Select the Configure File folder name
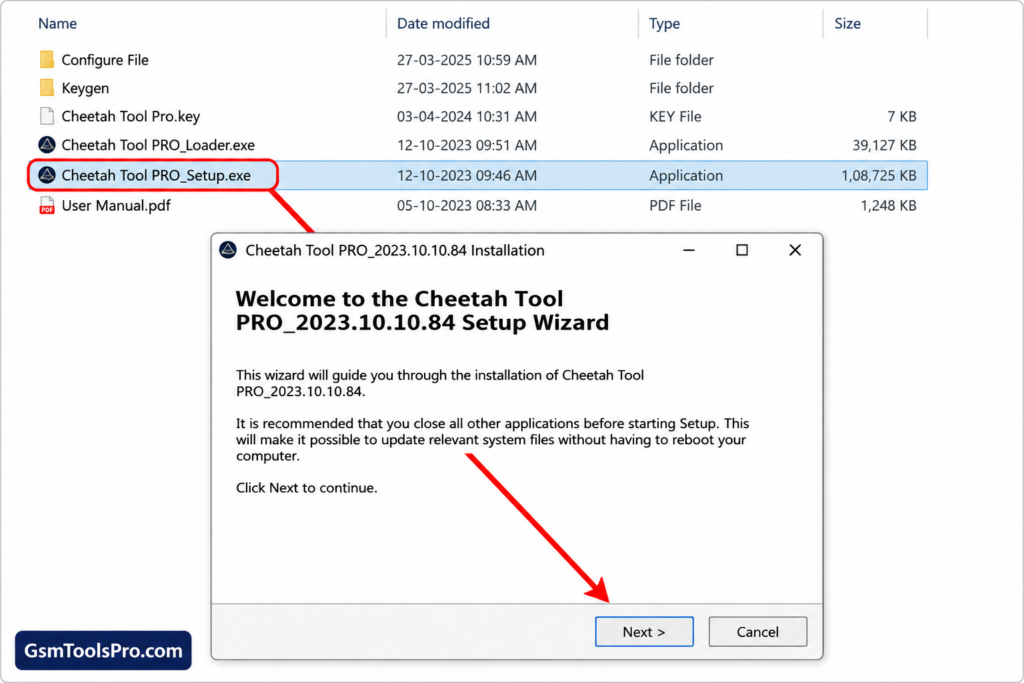The height and width of the screenshot is (683, 1024). point(105,60)
